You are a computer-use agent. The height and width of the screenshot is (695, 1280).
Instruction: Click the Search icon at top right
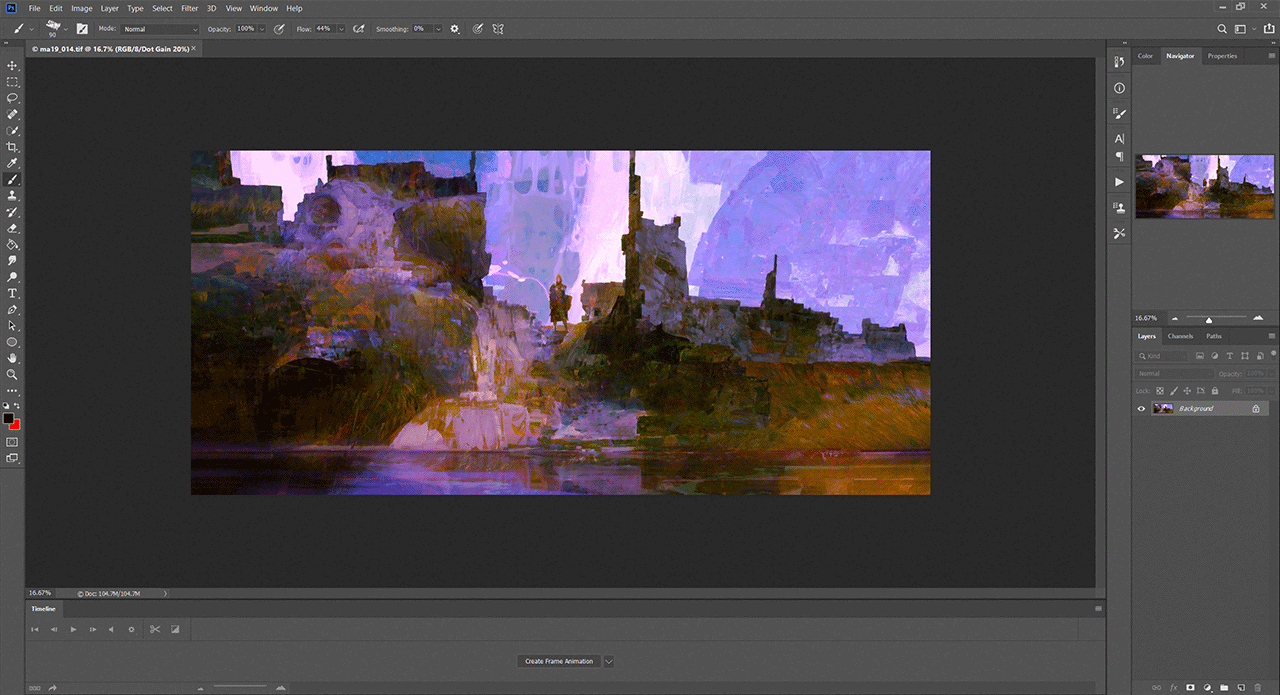[x=1222, y=29]
